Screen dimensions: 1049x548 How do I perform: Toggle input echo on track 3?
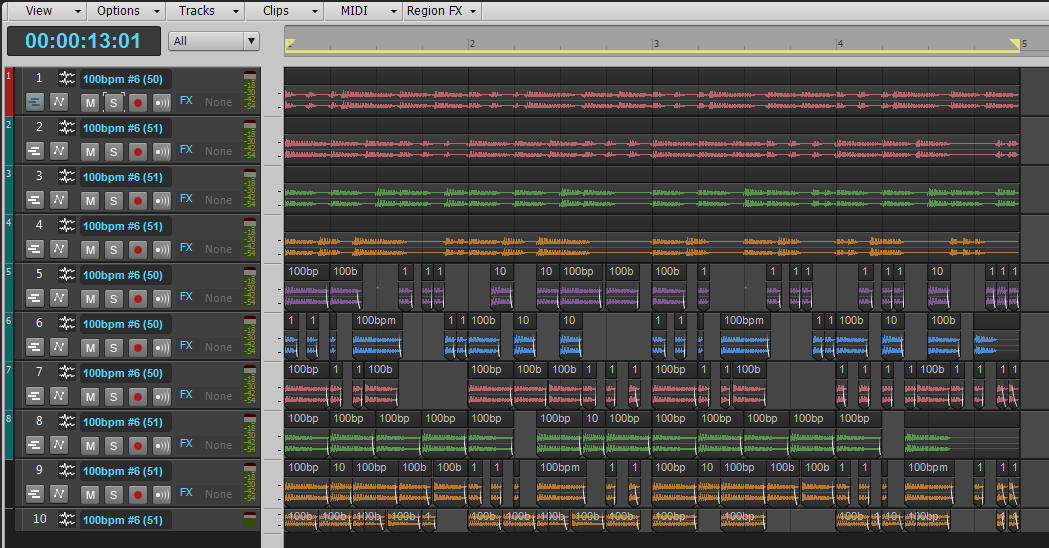[162, 200]
